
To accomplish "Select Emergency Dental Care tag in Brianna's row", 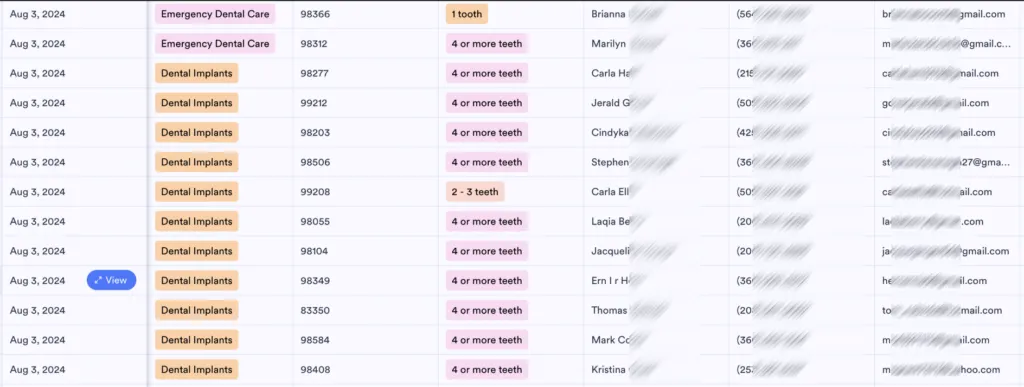I will [x=215, y=14].
